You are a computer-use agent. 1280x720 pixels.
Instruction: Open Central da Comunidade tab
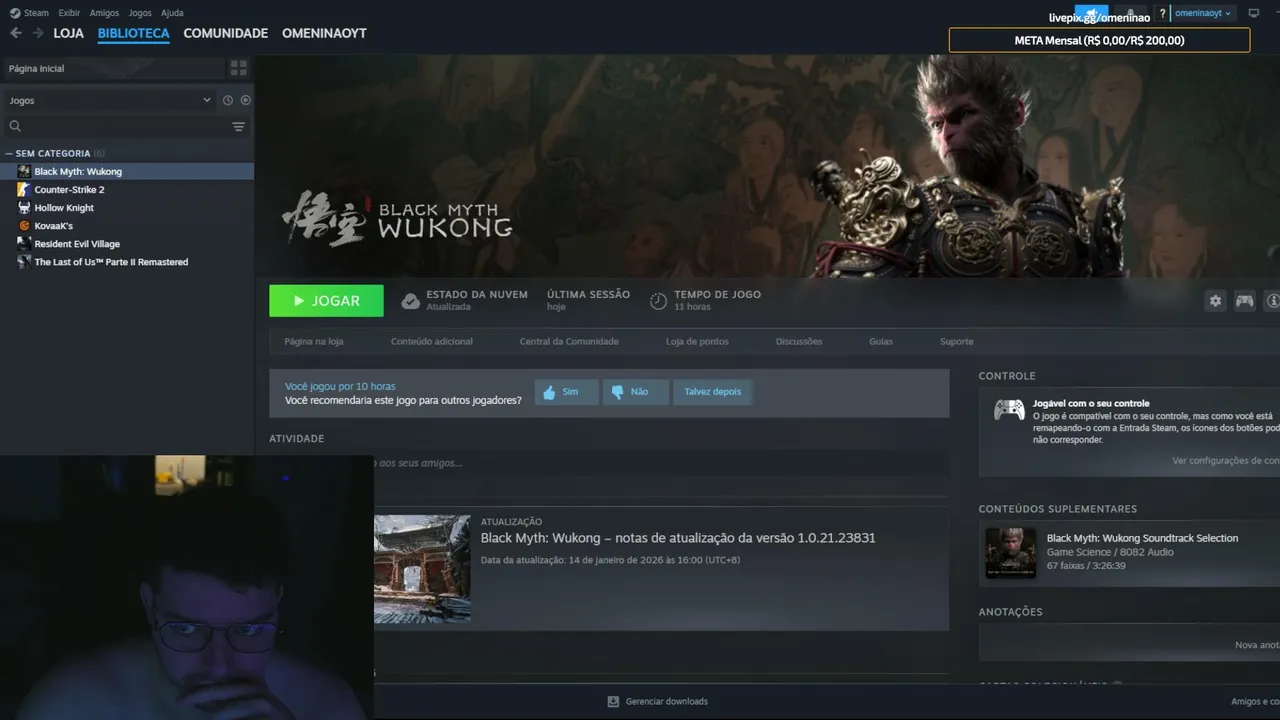(x=569, y=342)
